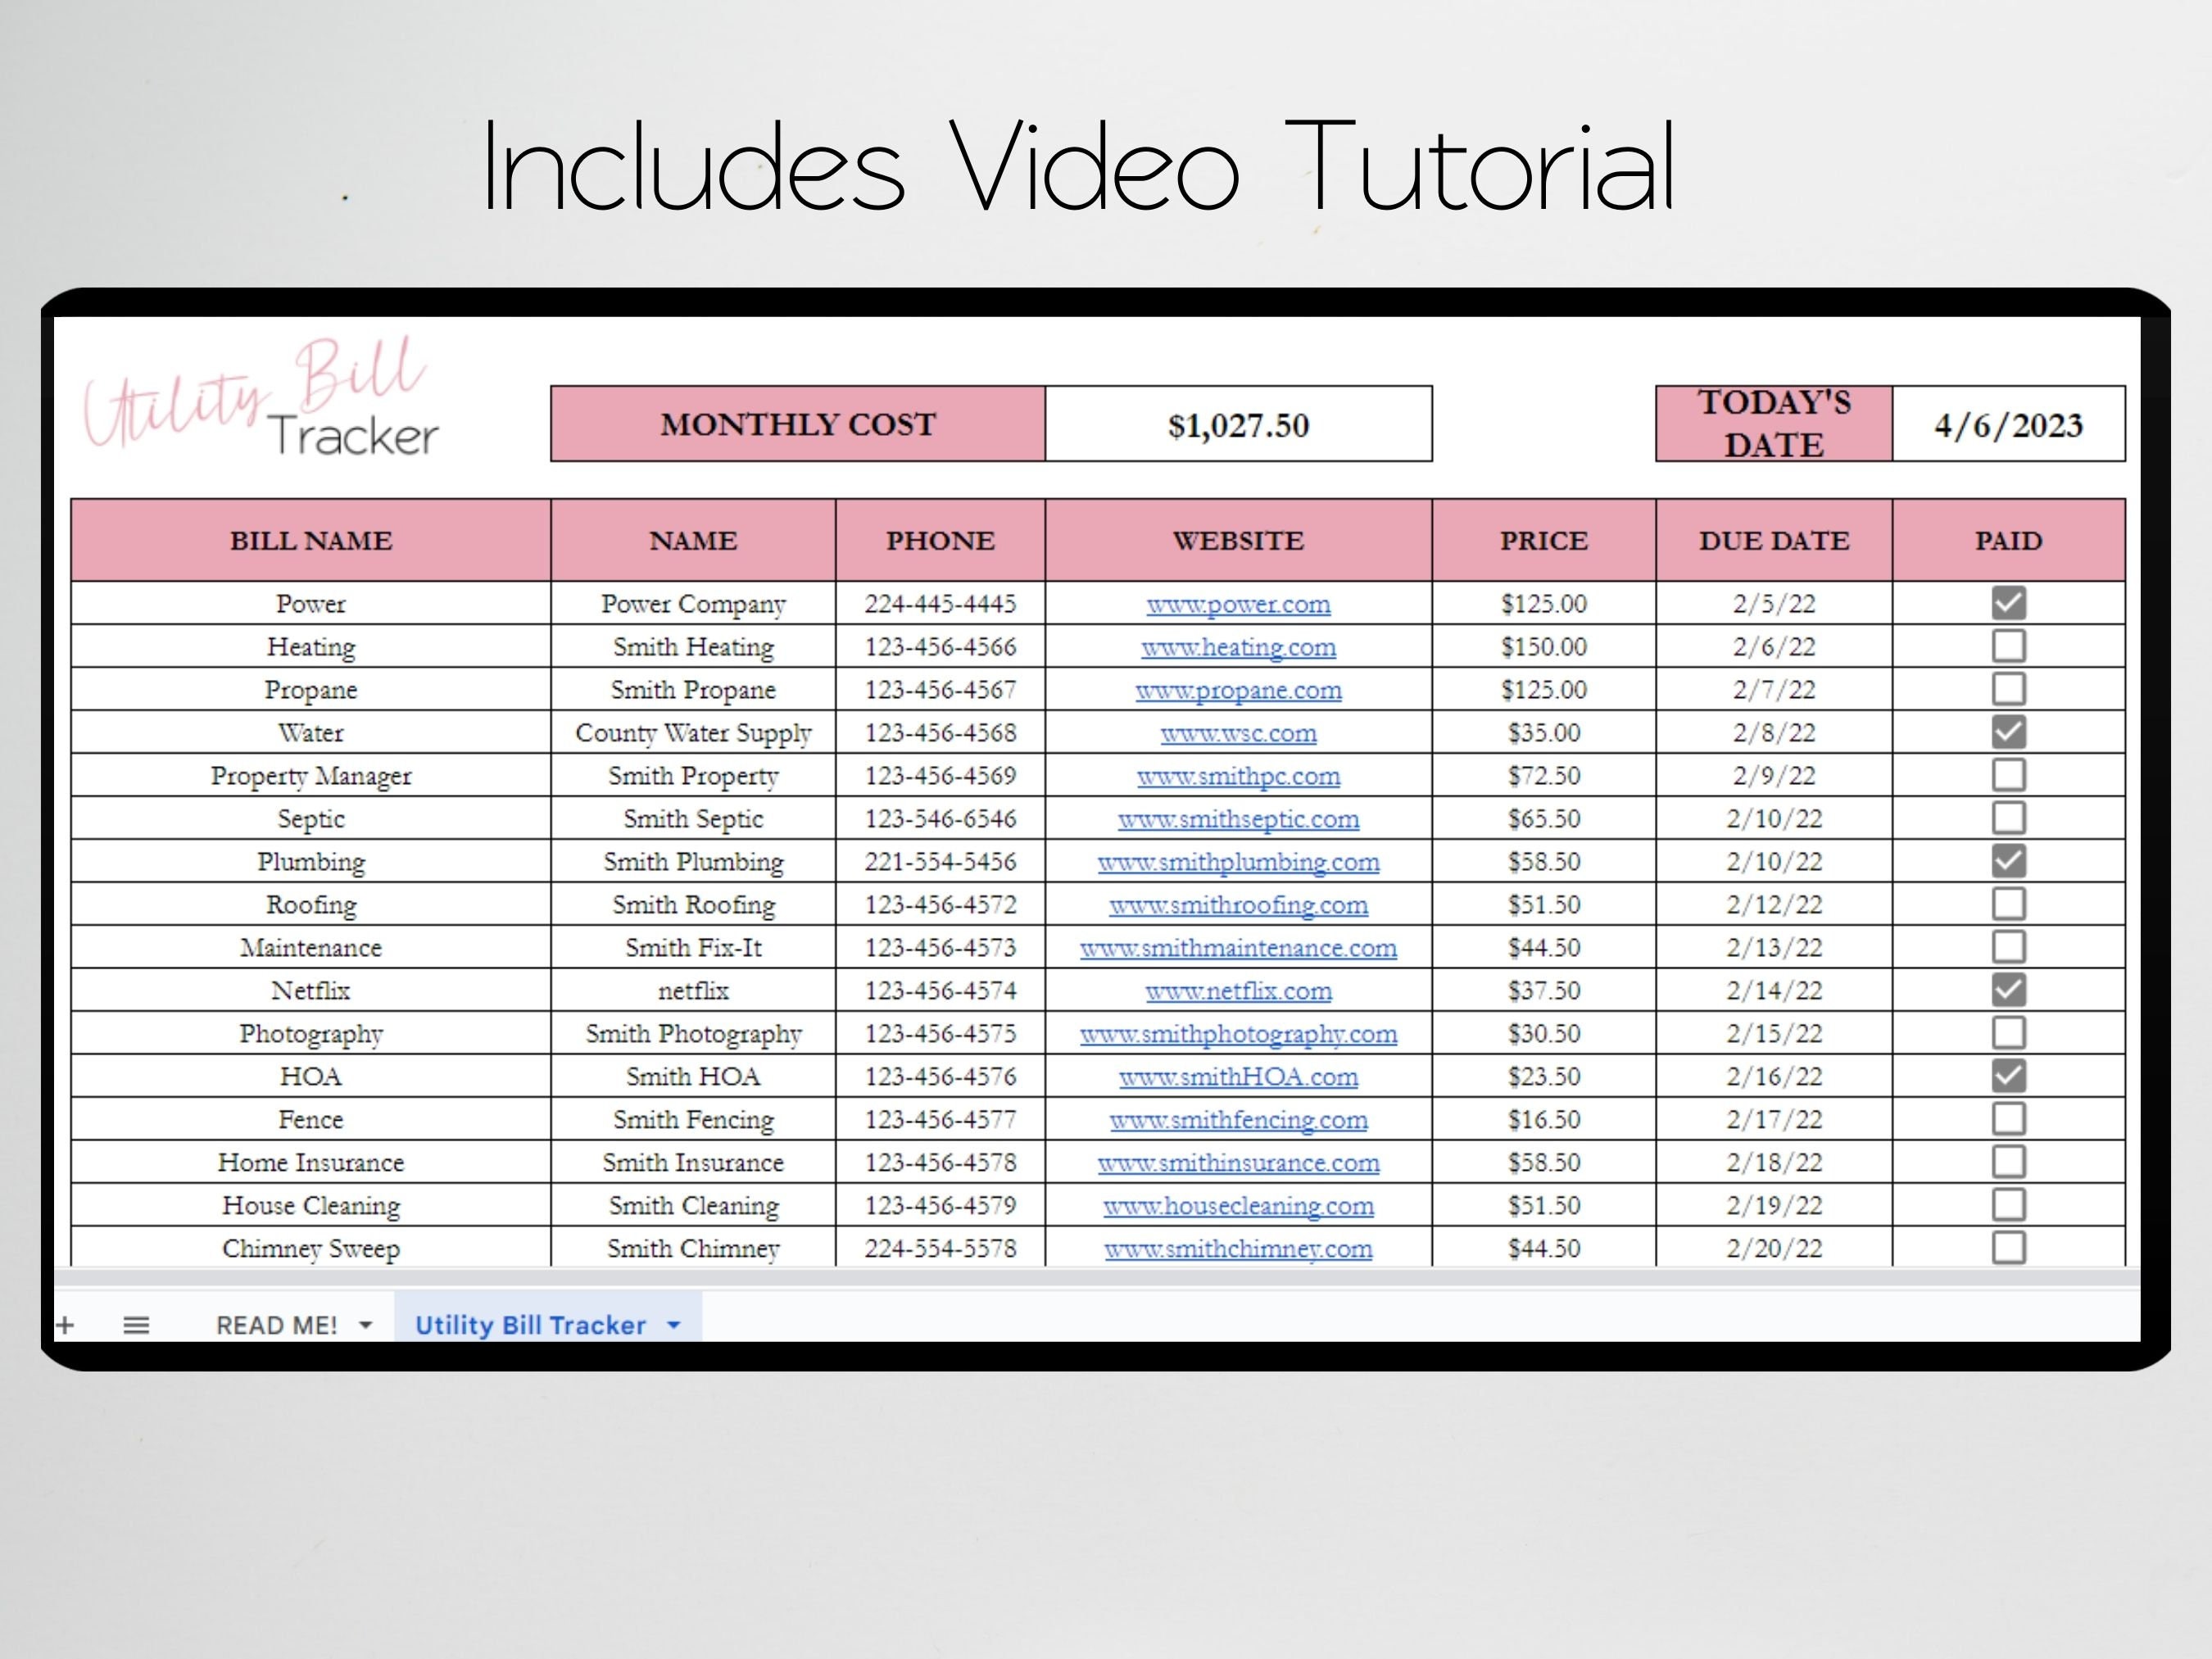Open the www.smithHOA.com link

tap(1239, 1076)
